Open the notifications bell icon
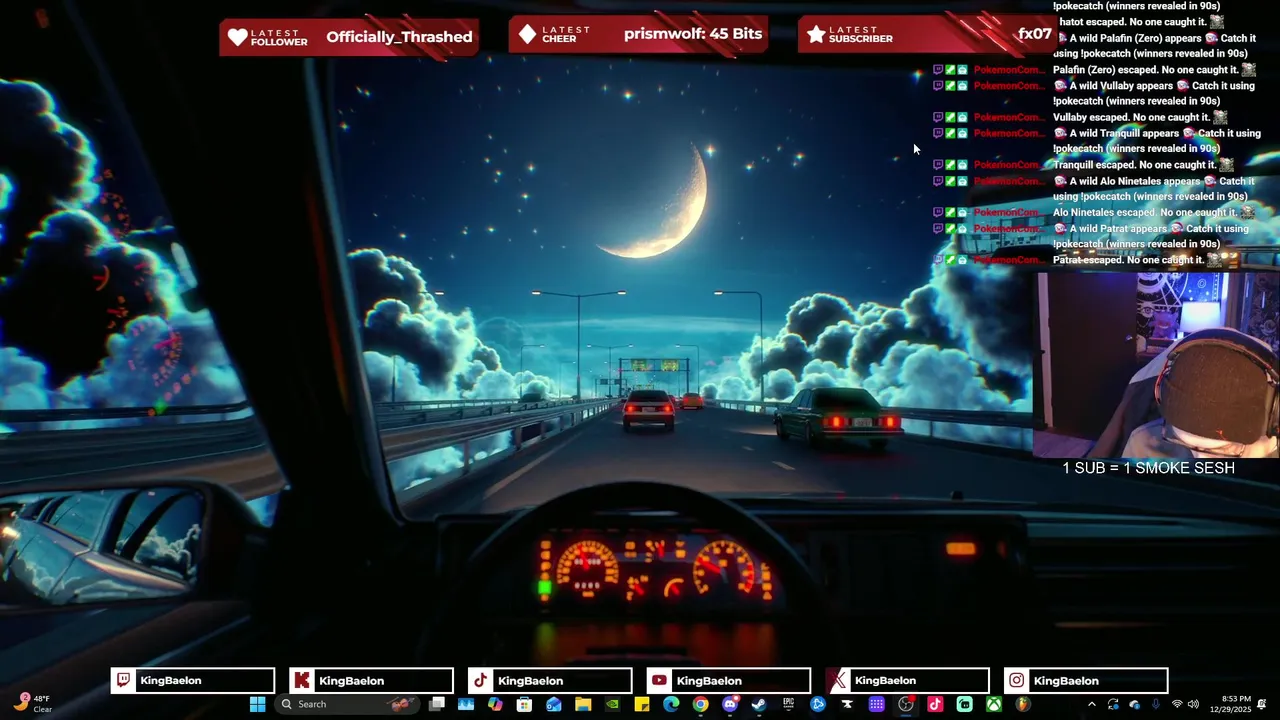Image resolution: width=1280 pixels, height=720 pixels. click(x=1262, y=704)
